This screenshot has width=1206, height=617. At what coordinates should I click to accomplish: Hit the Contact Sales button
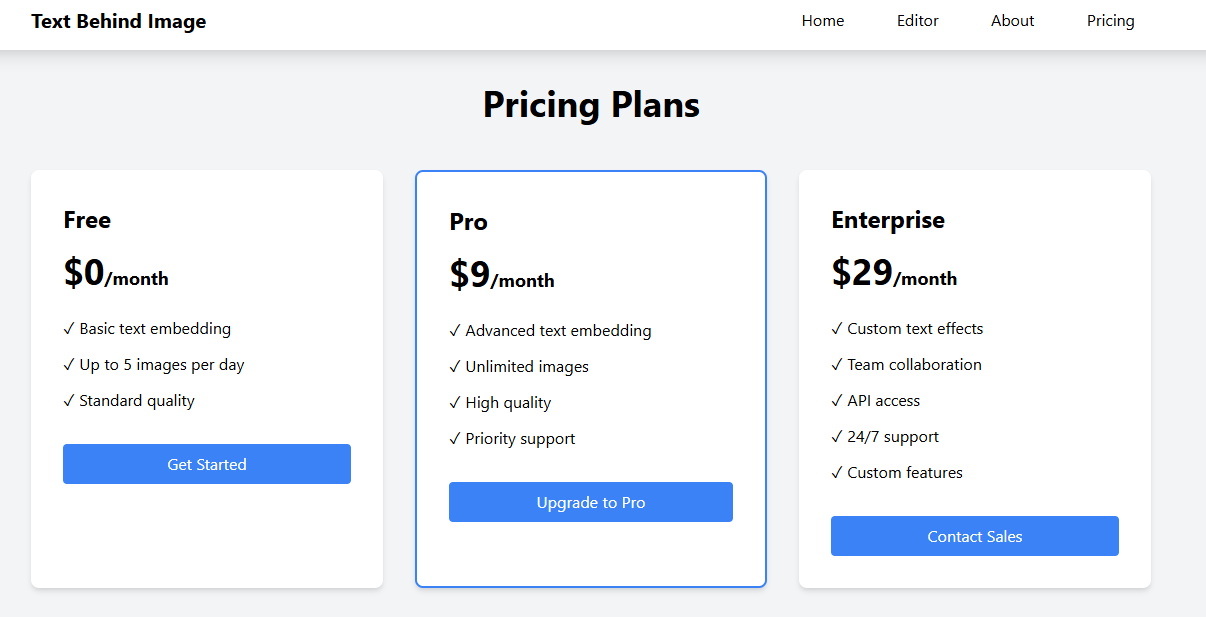pyautogui.click(x=974, y=536)
